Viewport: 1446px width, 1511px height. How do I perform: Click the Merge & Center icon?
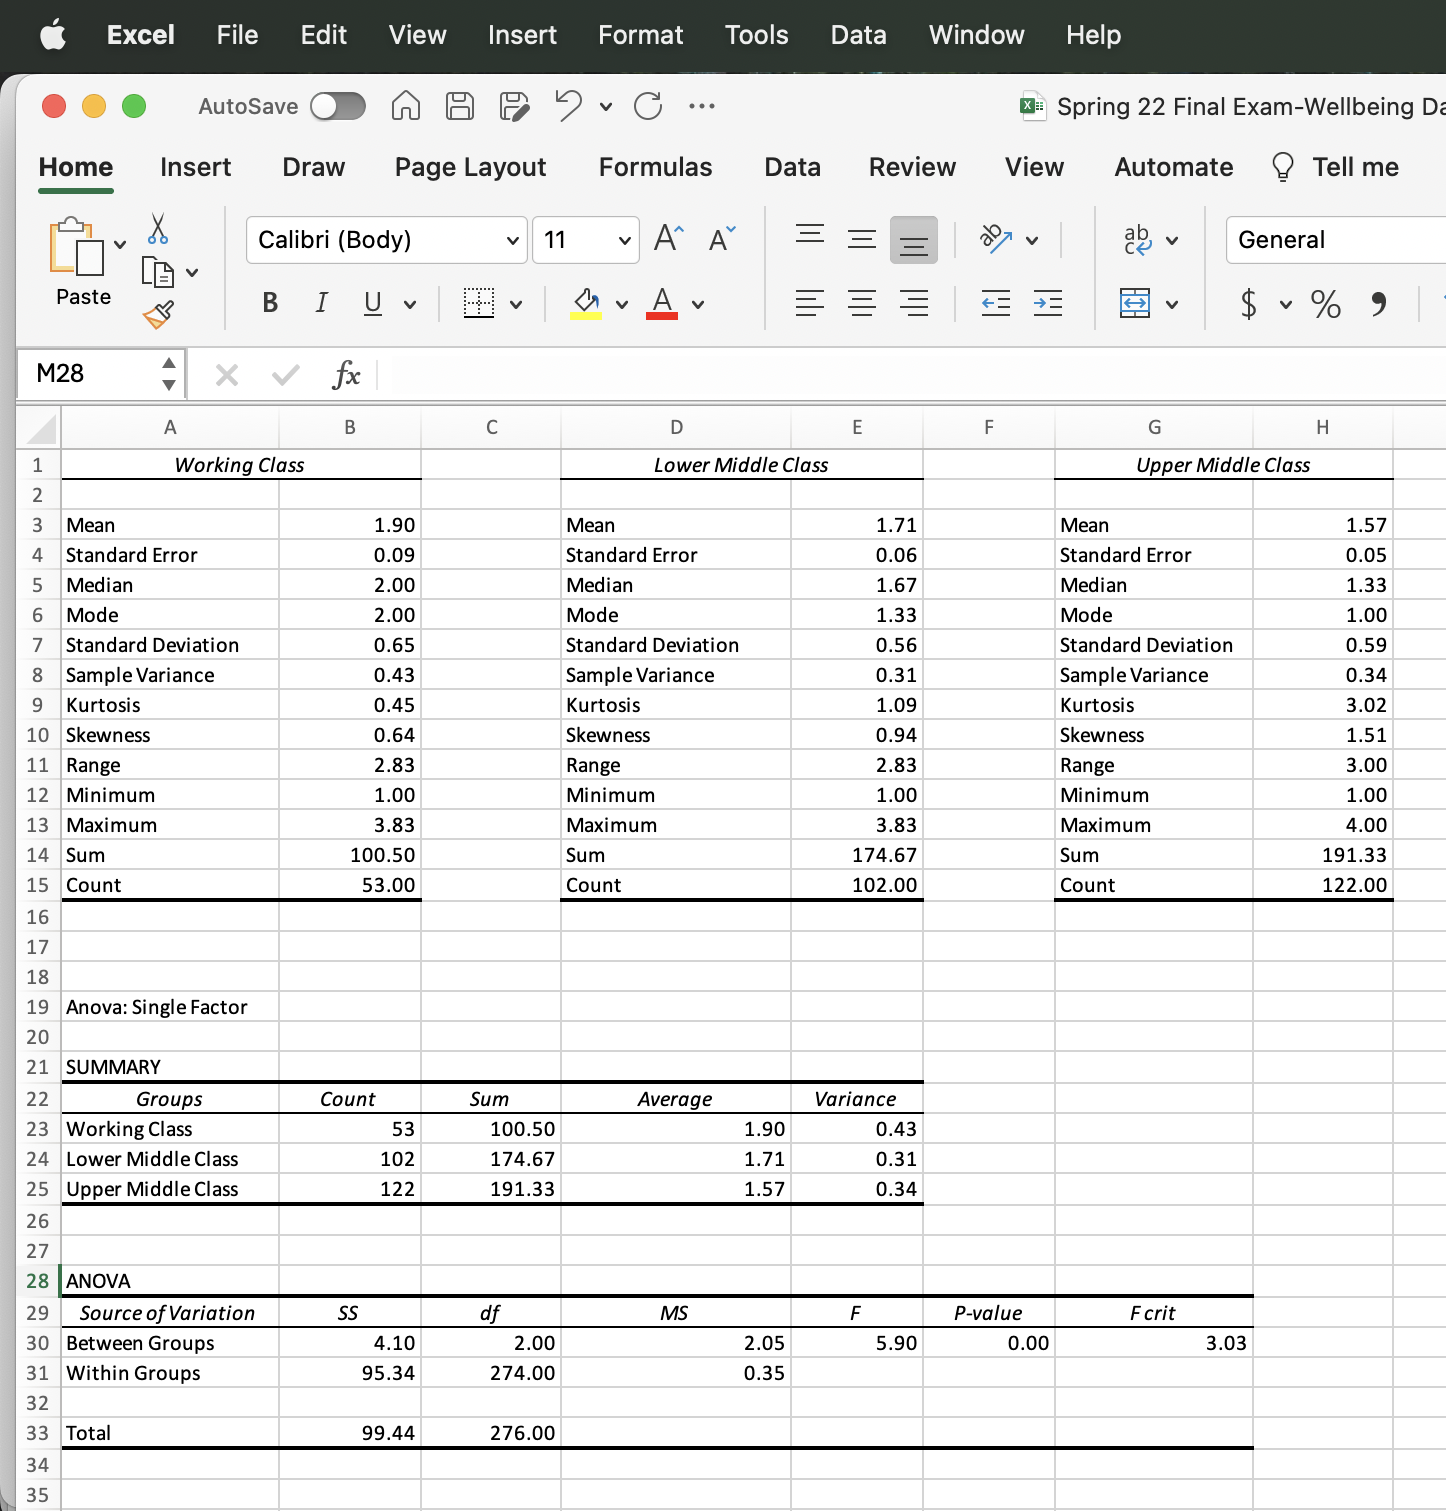[x=1135, y=303]
